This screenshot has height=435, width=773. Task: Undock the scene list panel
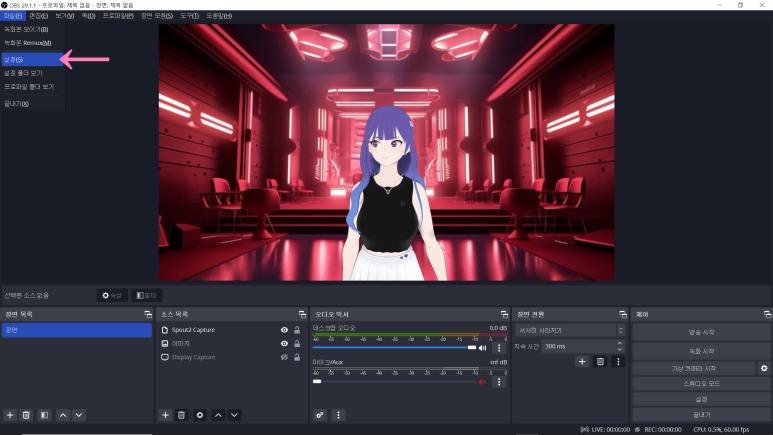tap(148, 314)
